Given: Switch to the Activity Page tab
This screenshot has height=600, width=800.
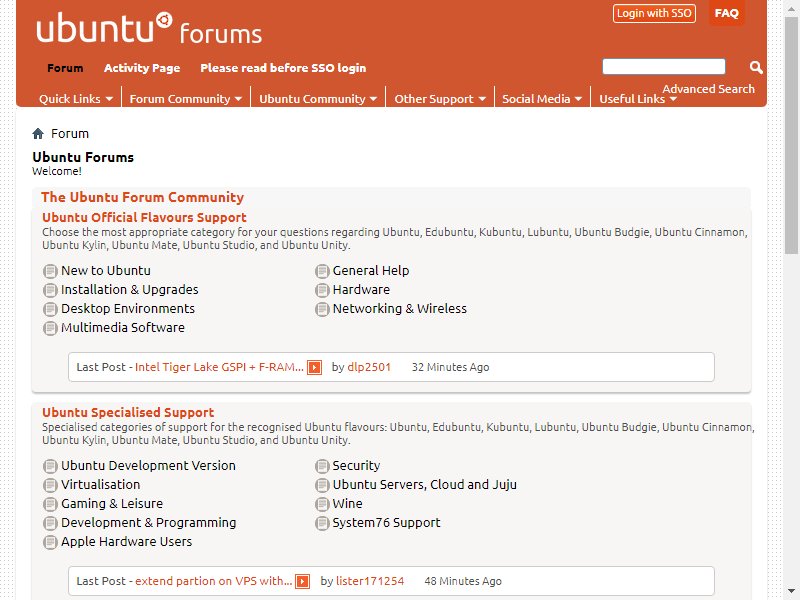Looking at the screenshot, I should (142, 68).
